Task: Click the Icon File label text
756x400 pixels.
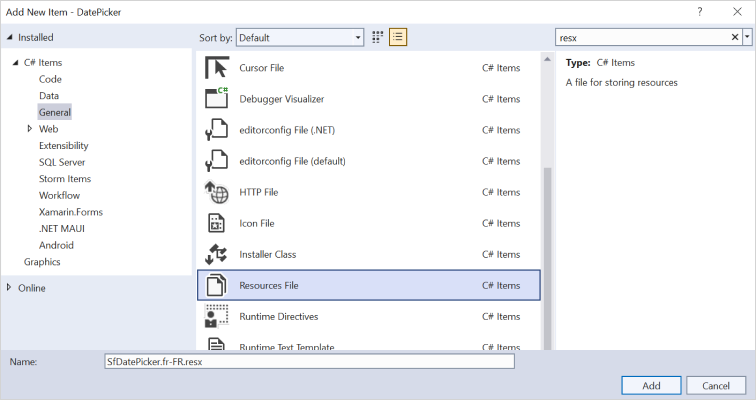Action: [x=256, y=223]
